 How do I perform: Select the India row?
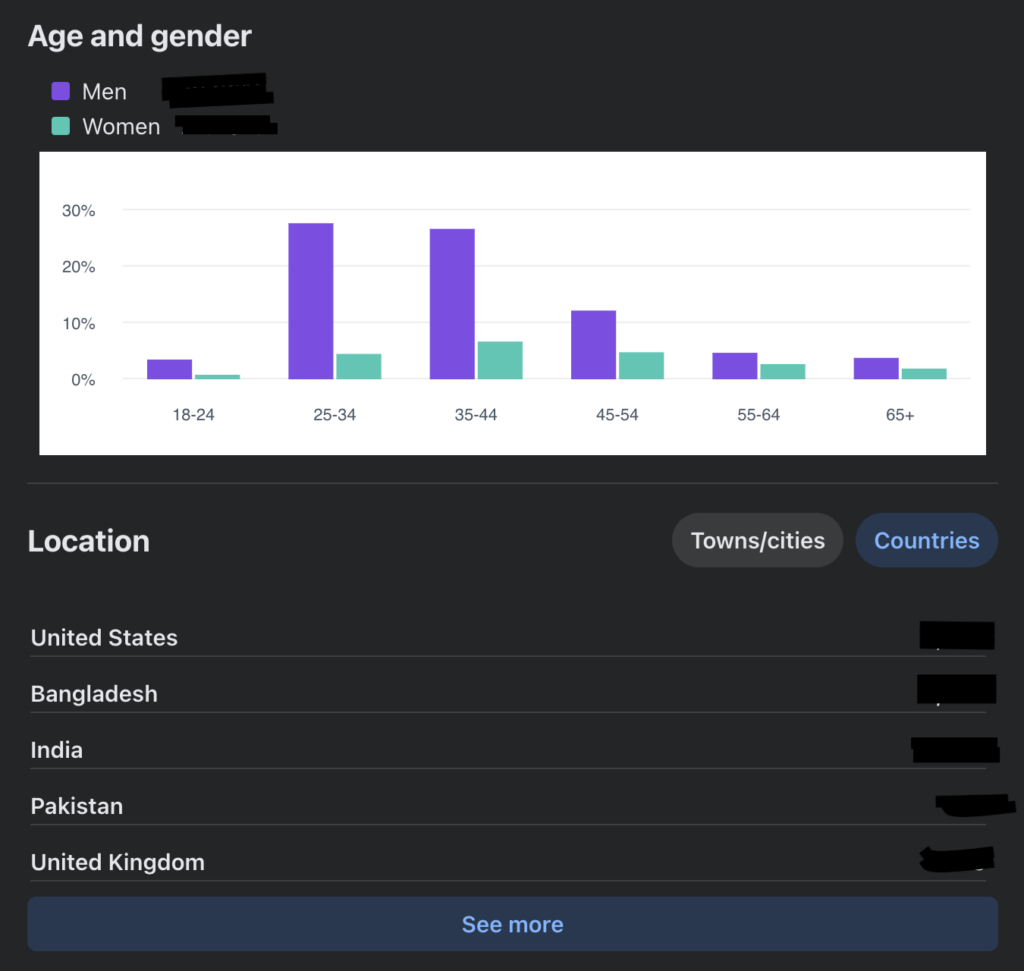(x=56, y=749)
